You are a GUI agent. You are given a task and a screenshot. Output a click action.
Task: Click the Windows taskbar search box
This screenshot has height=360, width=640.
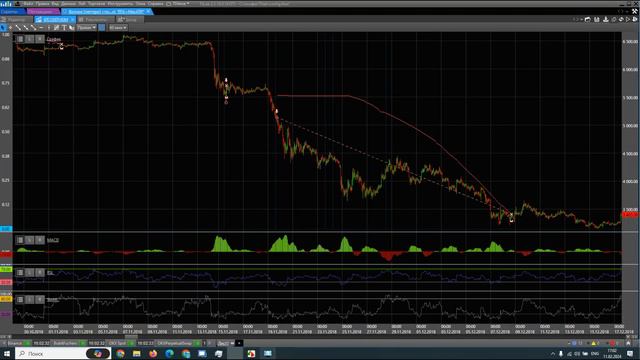point(62,353)
